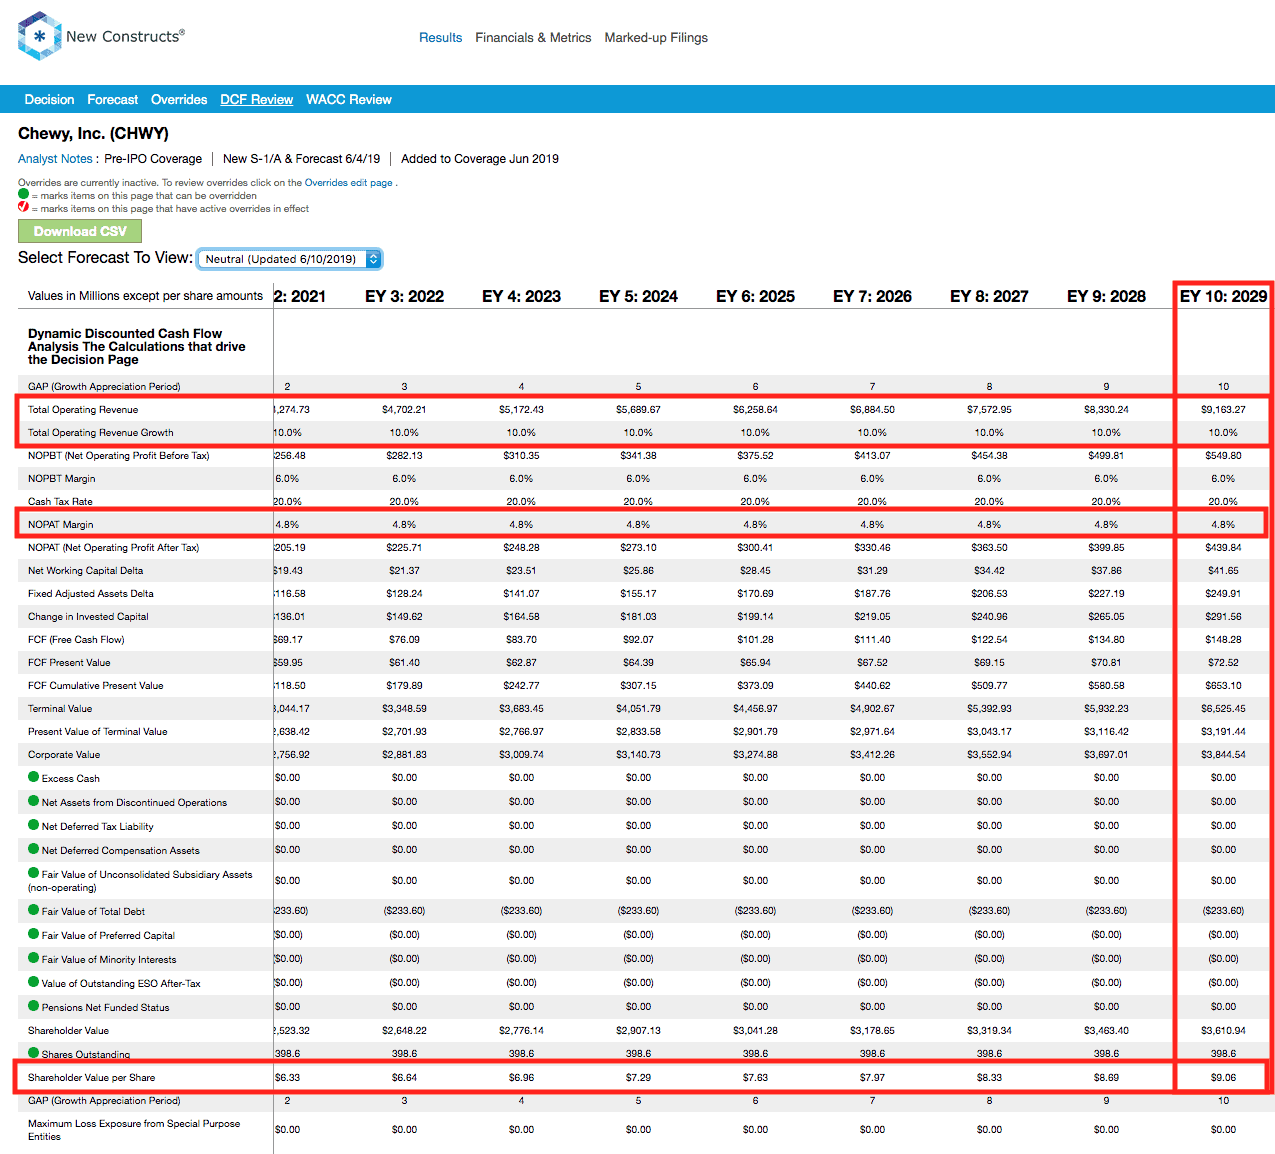Click the Cash Tax Rate row label
Screen dimensions: 1275x1154
coord(60,501)
